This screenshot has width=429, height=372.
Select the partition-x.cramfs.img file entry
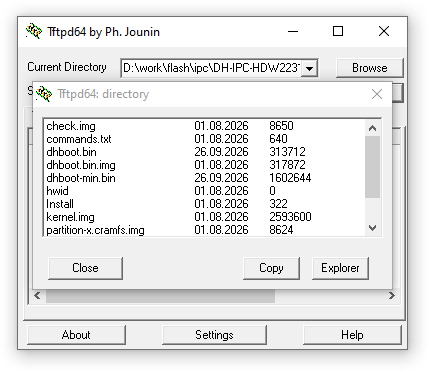tap(204, 230)
